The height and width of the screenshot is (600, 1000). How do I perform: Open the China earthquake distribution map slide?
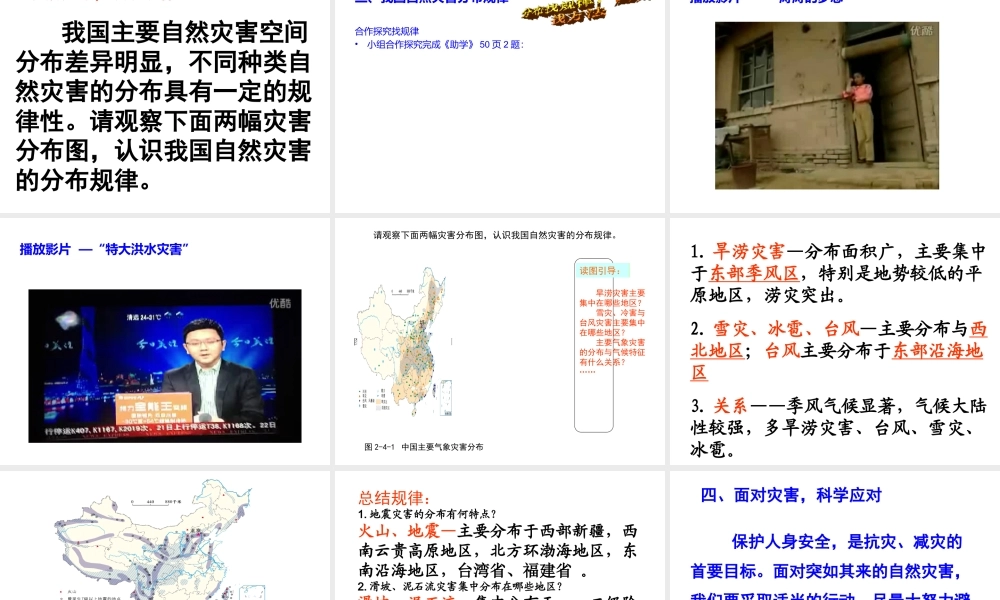click(165, 536)
